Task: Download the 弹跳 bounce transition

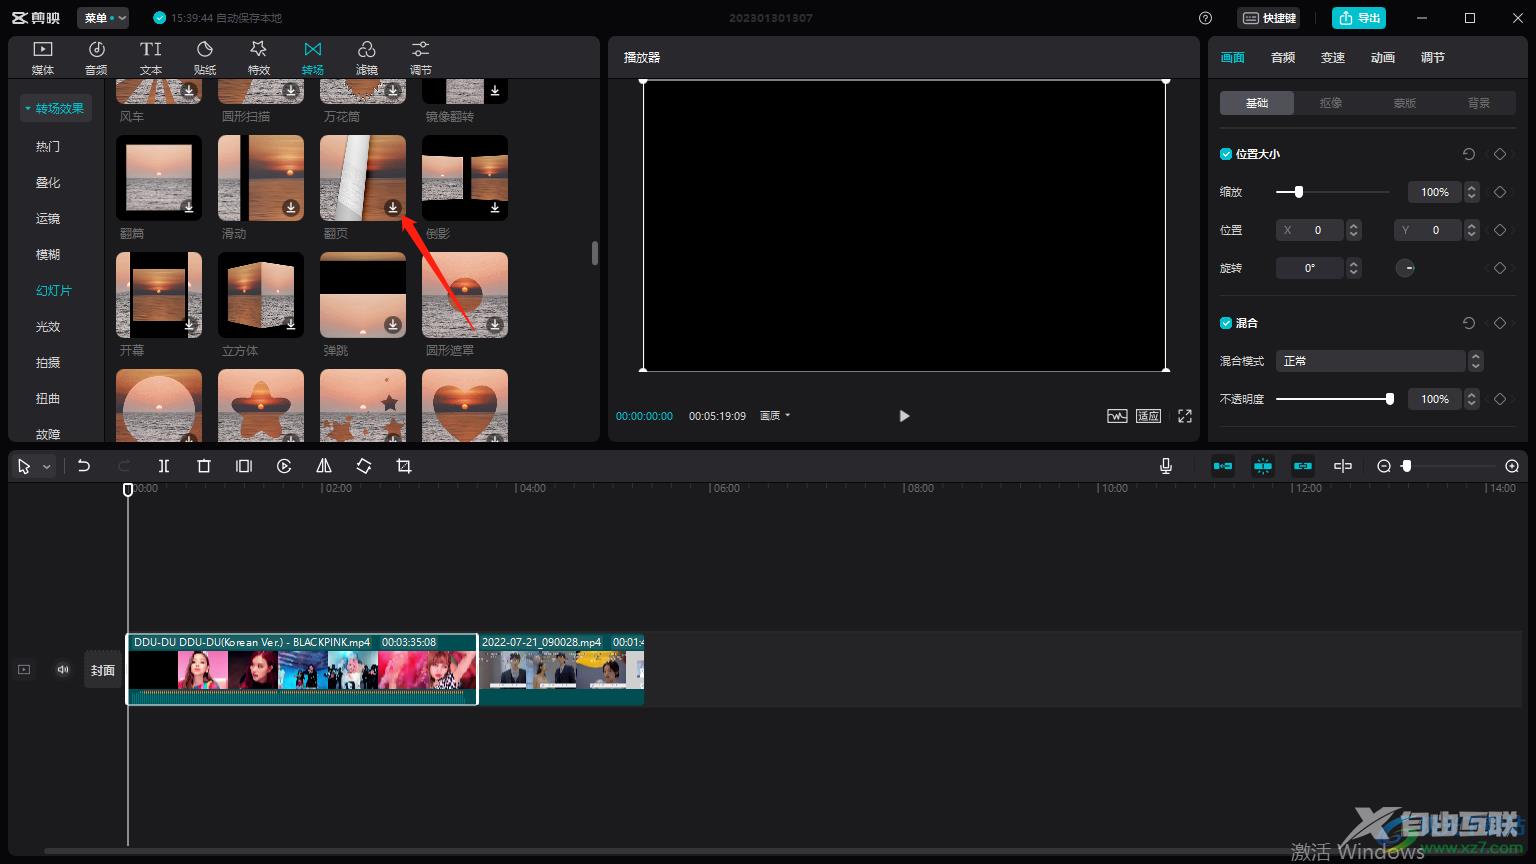Action: [393, 324]
